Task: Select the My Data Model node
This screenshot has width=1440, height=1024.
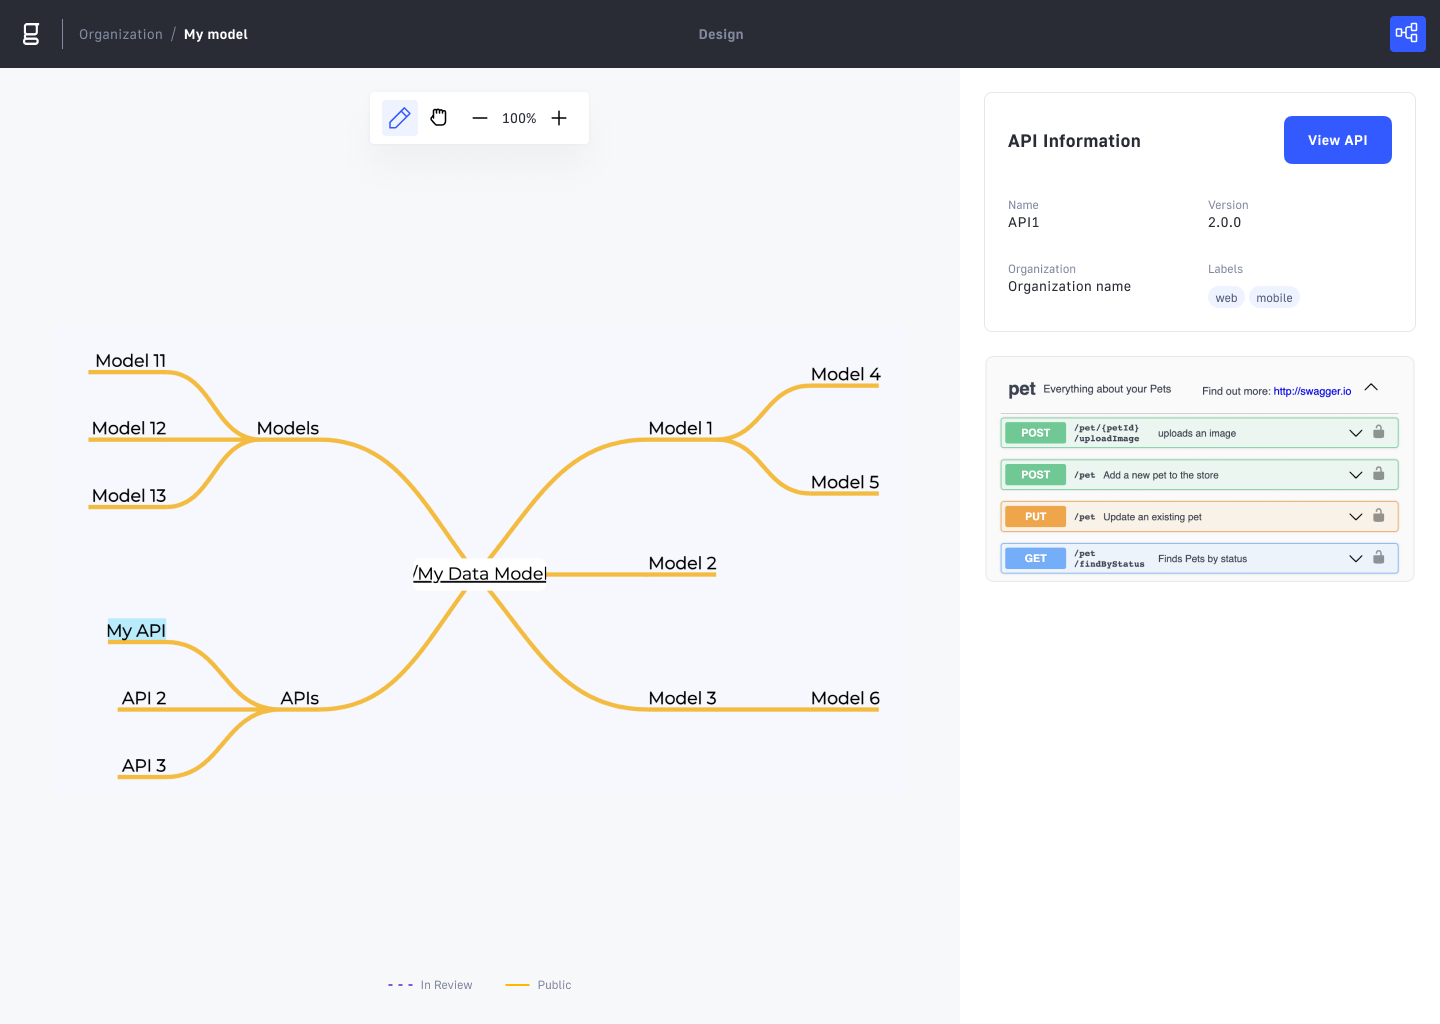Action: tap(479, 573)
